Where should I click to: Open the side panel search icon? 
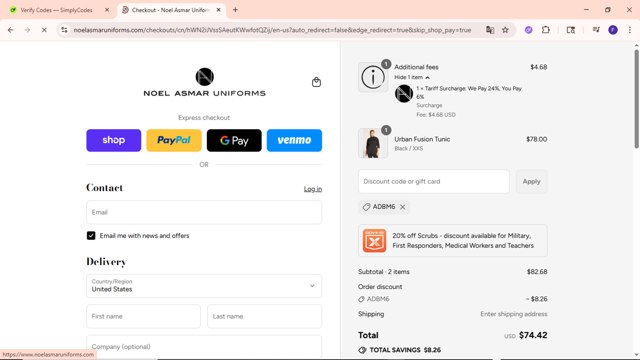point(571,30)
